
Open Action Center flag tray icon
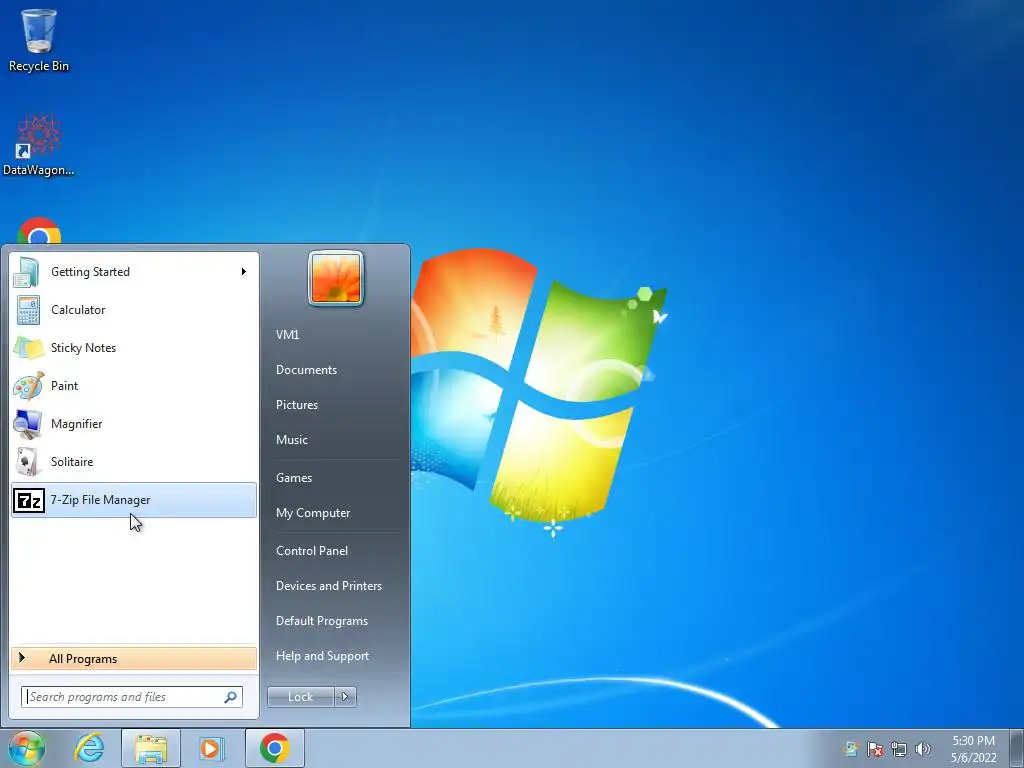coord(874,748)
